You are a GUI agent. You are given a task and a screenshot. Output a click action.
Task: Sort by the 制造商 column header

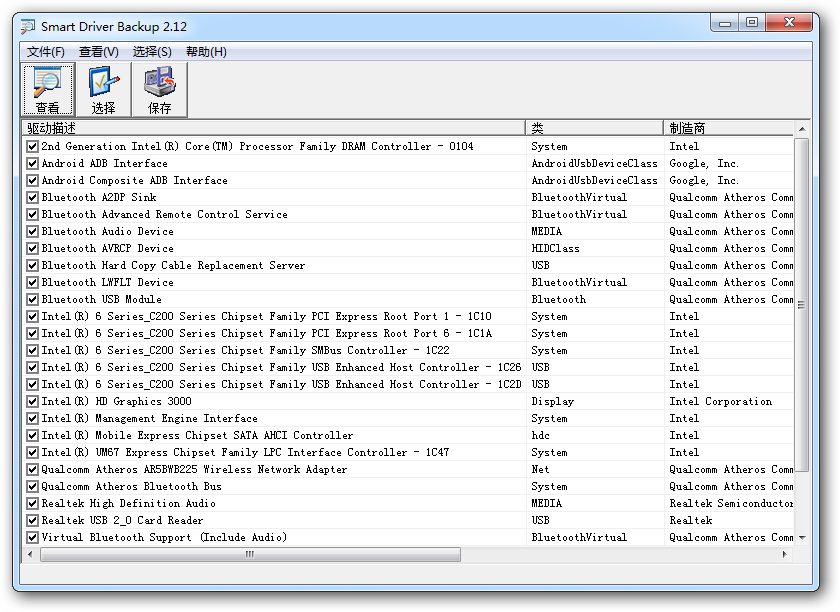coord(729,128)
